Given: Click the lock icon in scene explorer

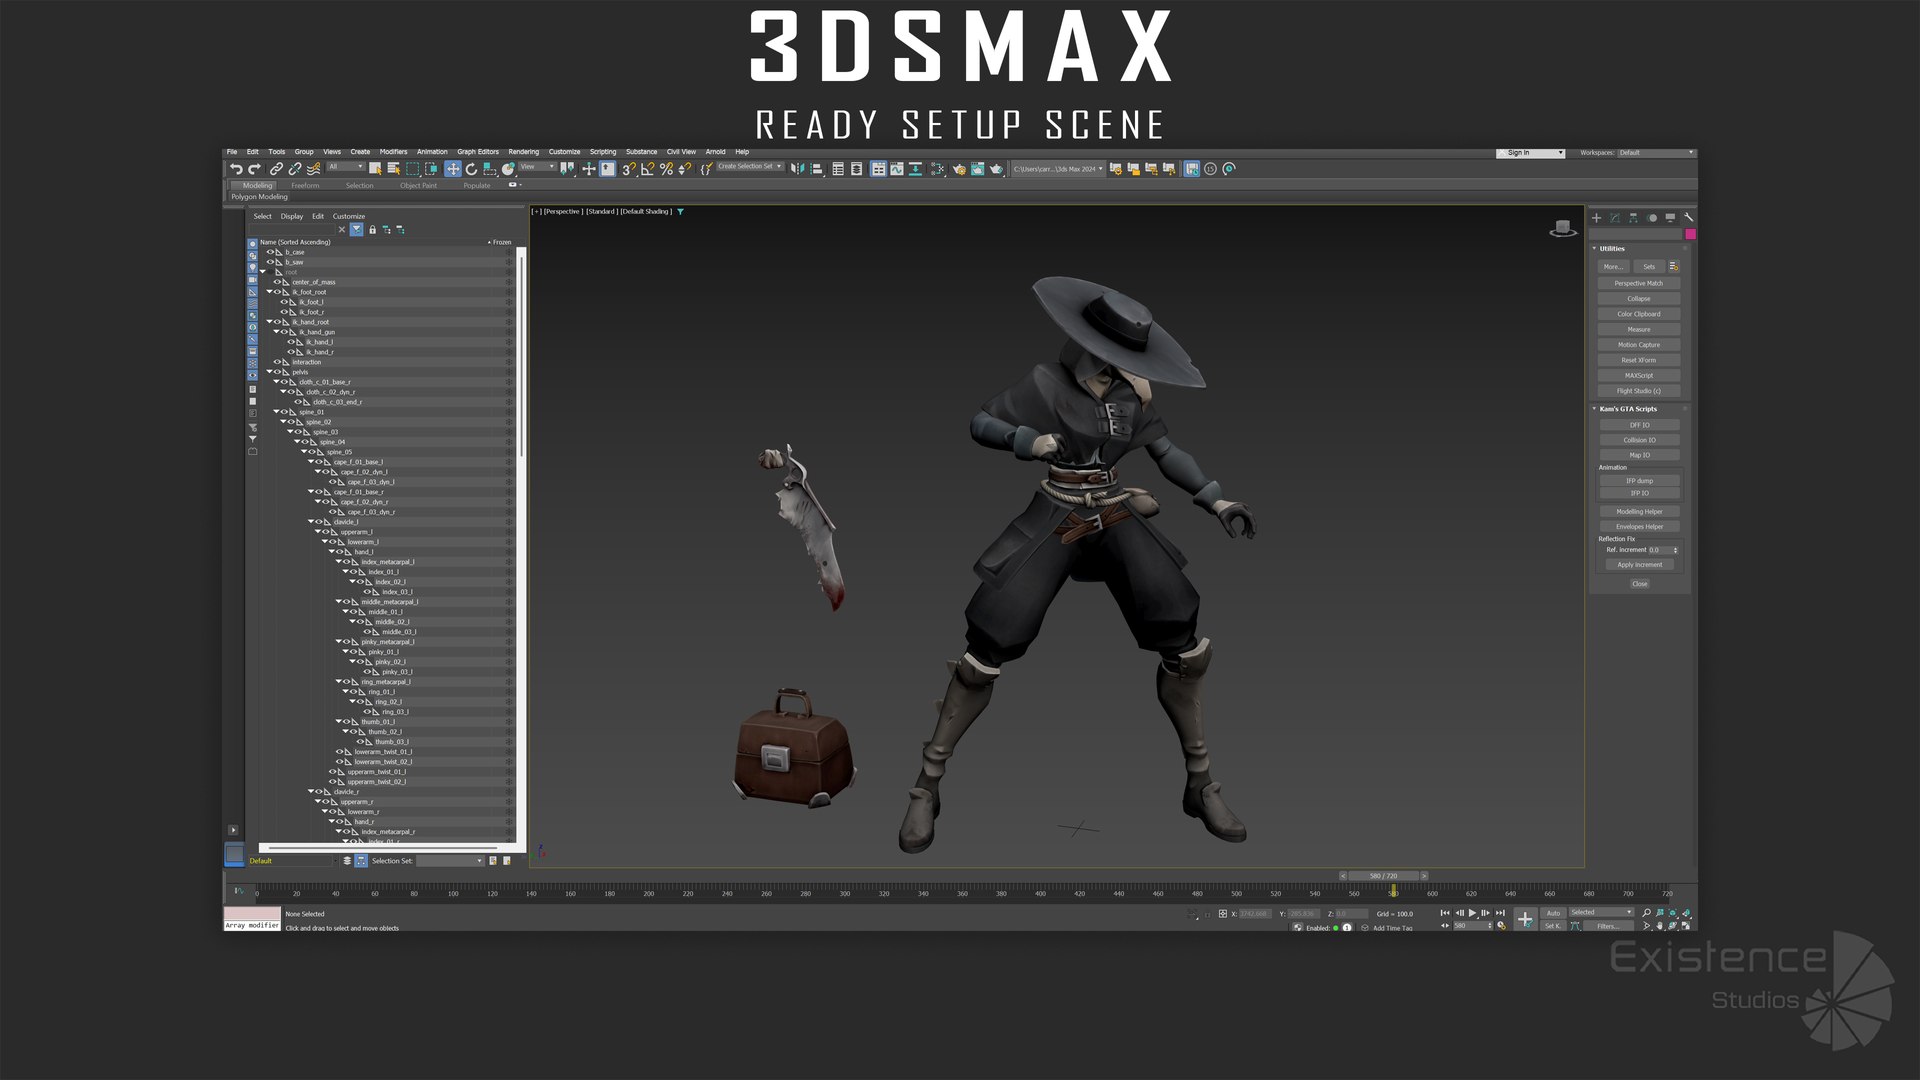Looking at the screenshot, I should coord(372,230).
